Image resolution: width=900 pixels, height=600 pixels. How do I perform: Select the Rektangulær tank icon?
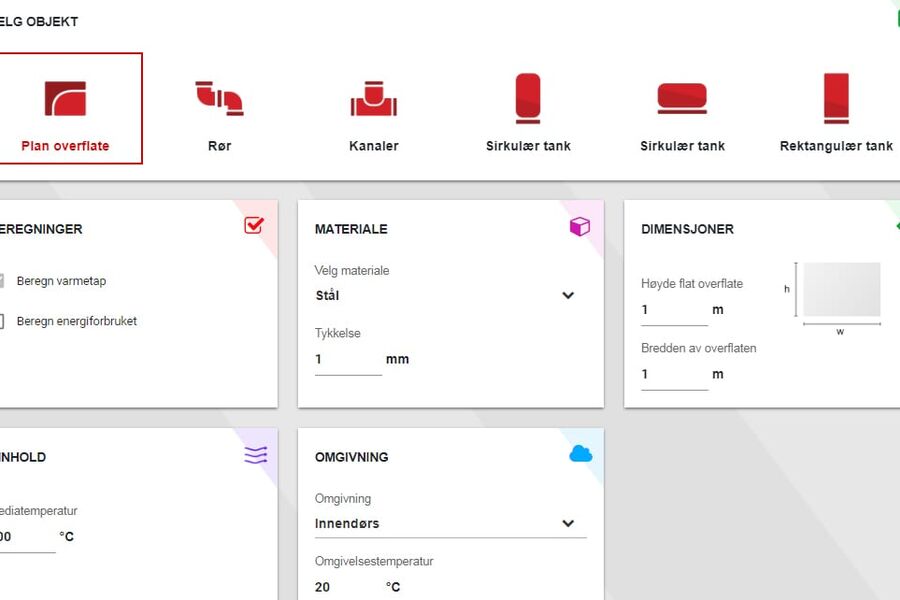tap(836, 99)
